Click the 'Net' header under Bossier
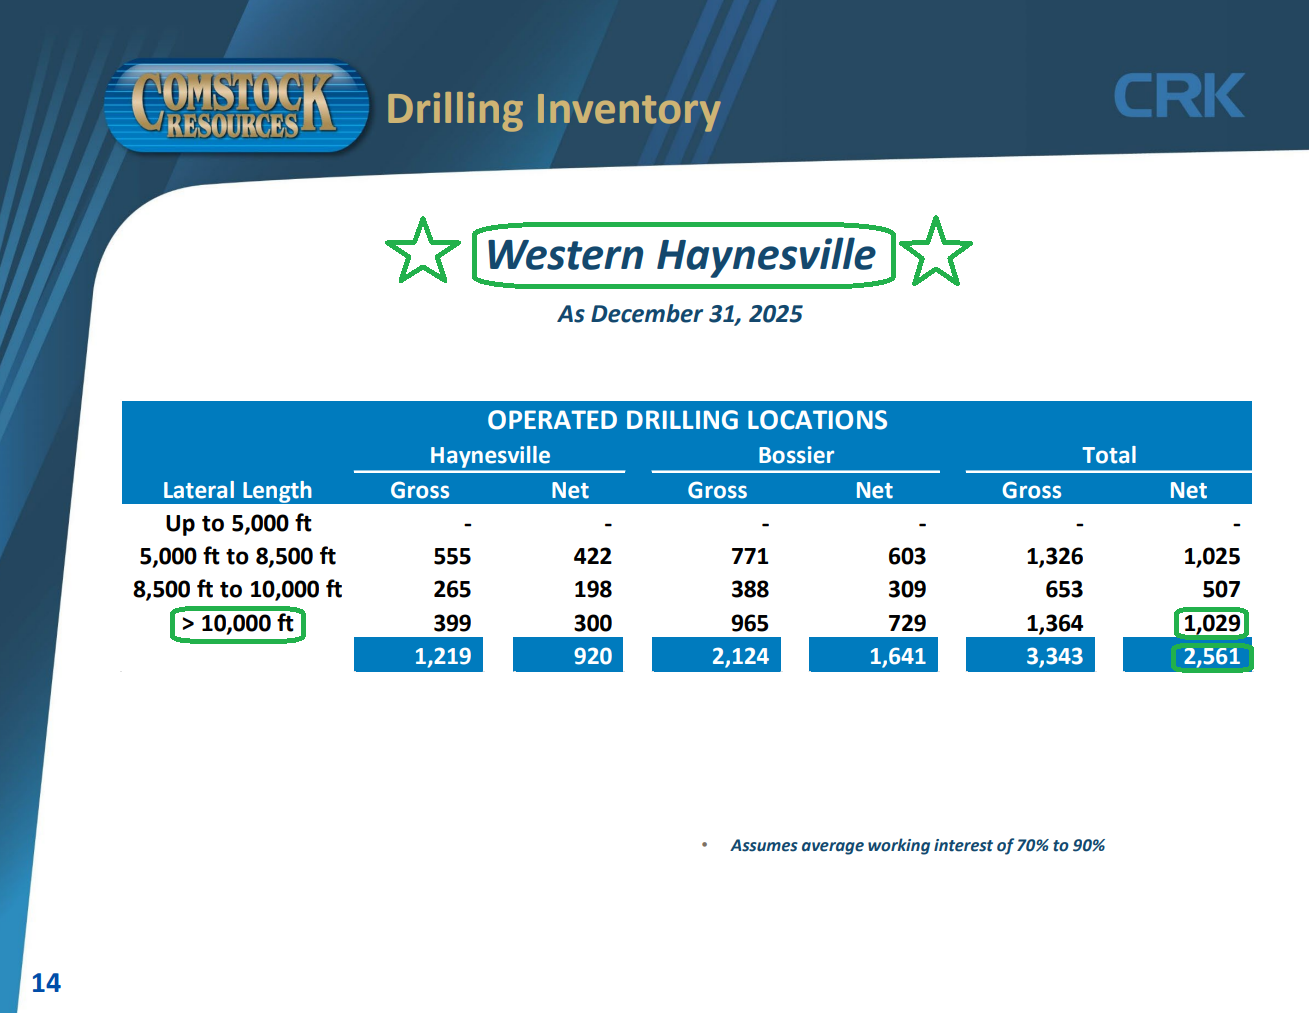This screenshot has width=1309, height=1013. (x=874, y=490)
